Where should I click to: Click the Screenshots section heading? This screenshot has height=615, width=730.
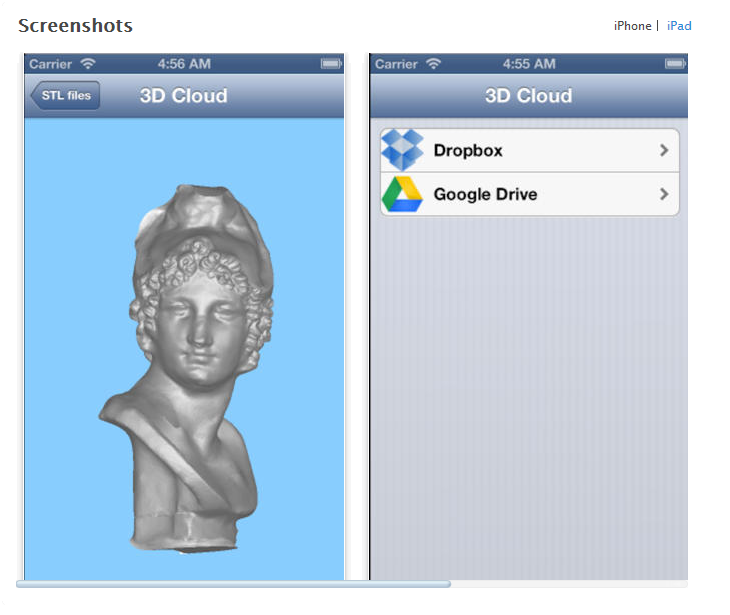[75, 26]
